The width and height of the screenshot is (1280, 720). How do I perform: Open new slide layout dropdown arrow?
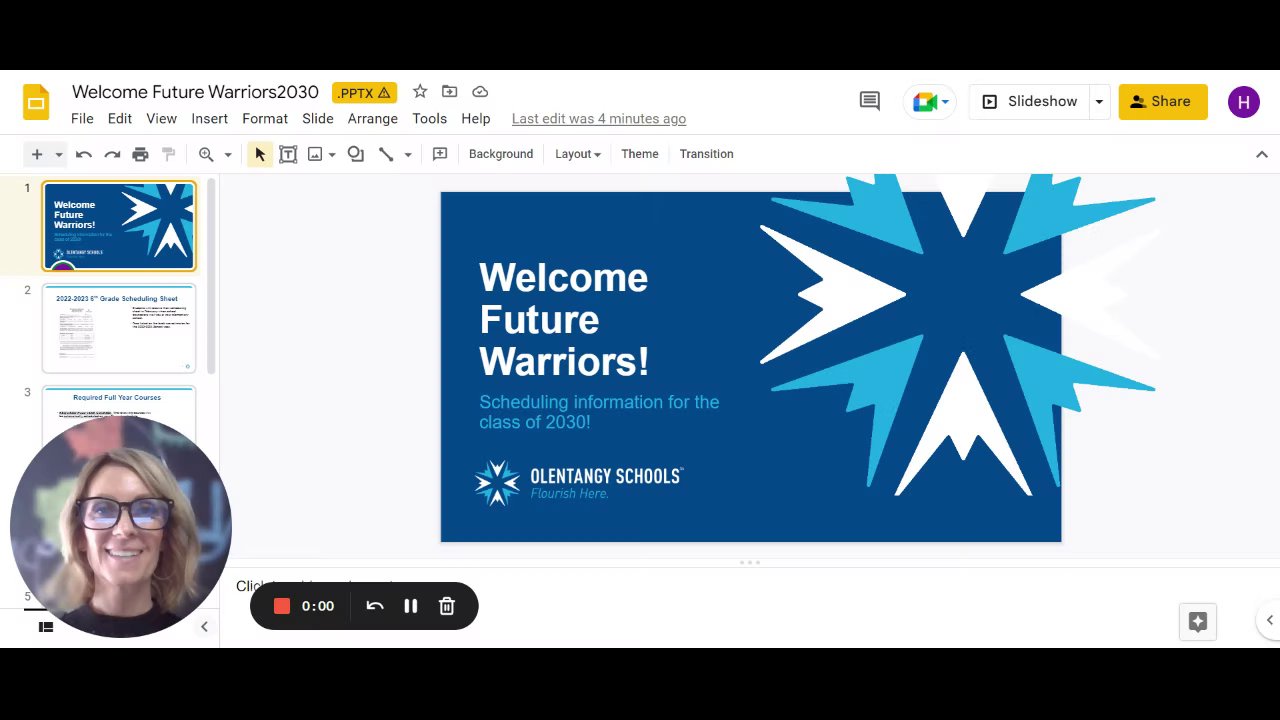click(59, 154)
